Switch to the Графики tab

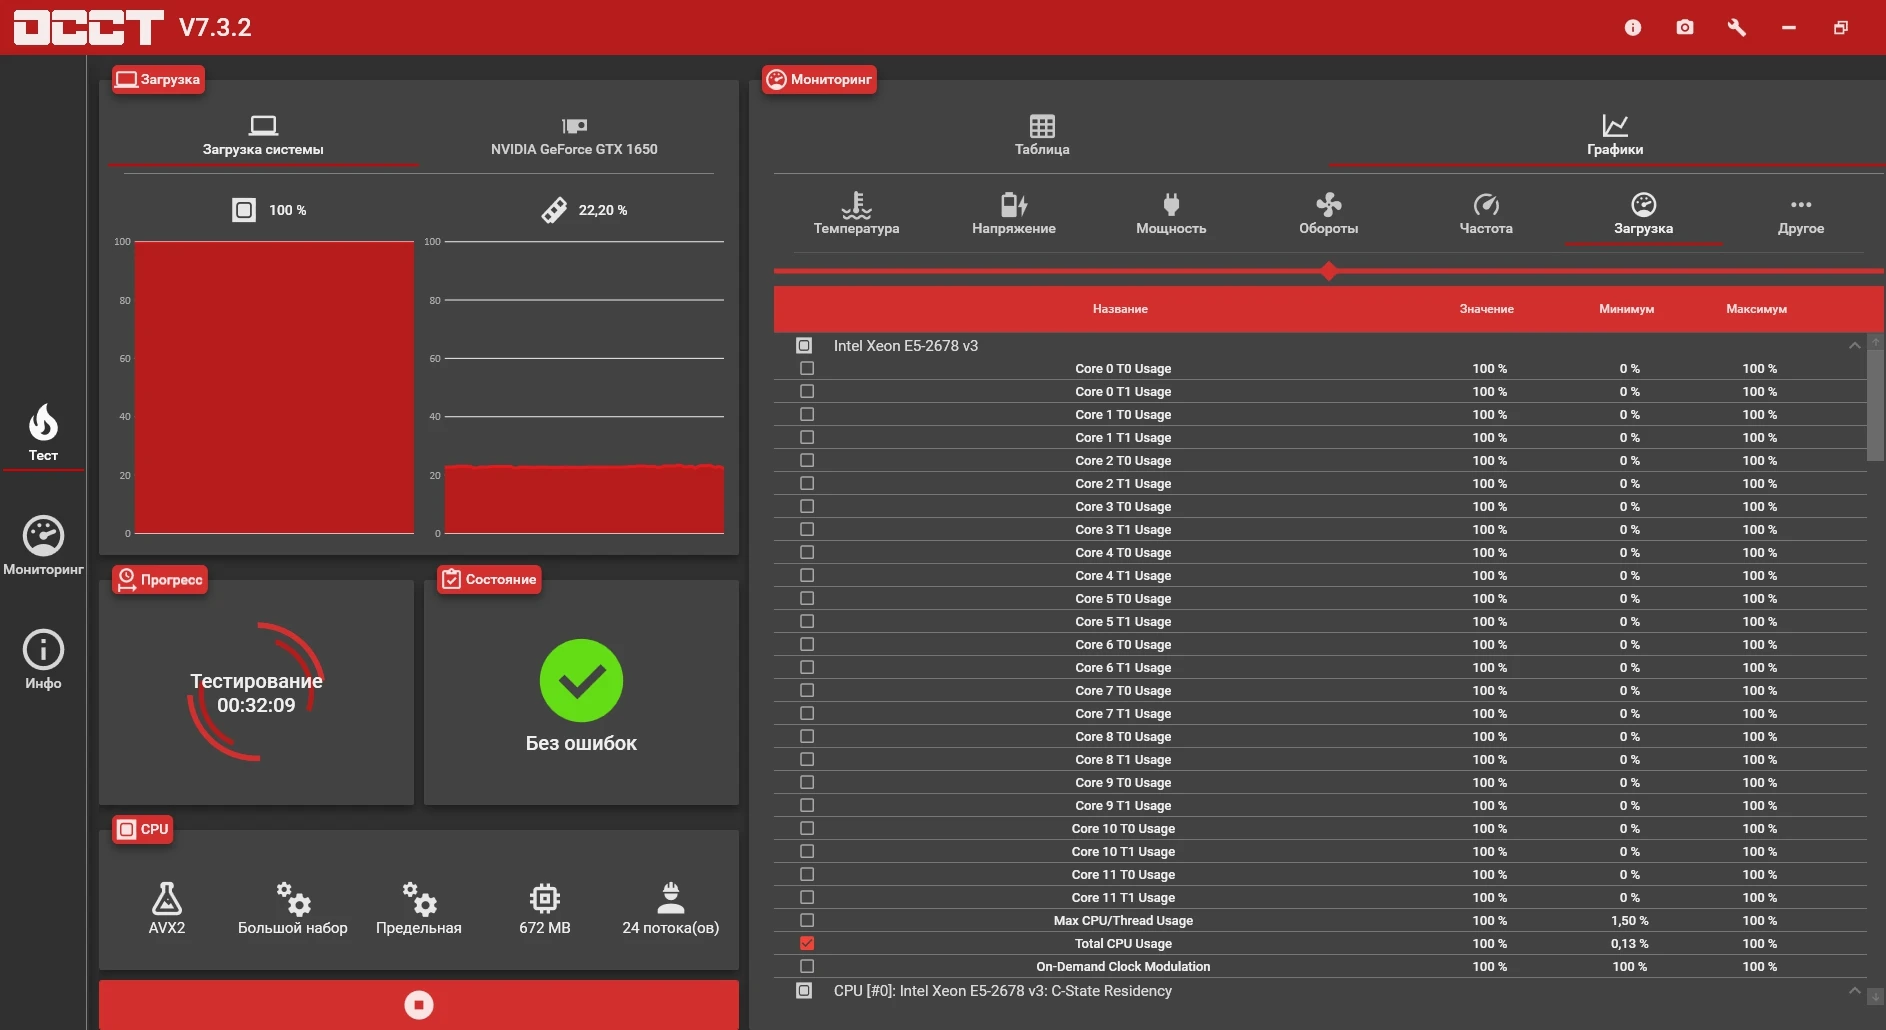click(x=1615, y=136)
